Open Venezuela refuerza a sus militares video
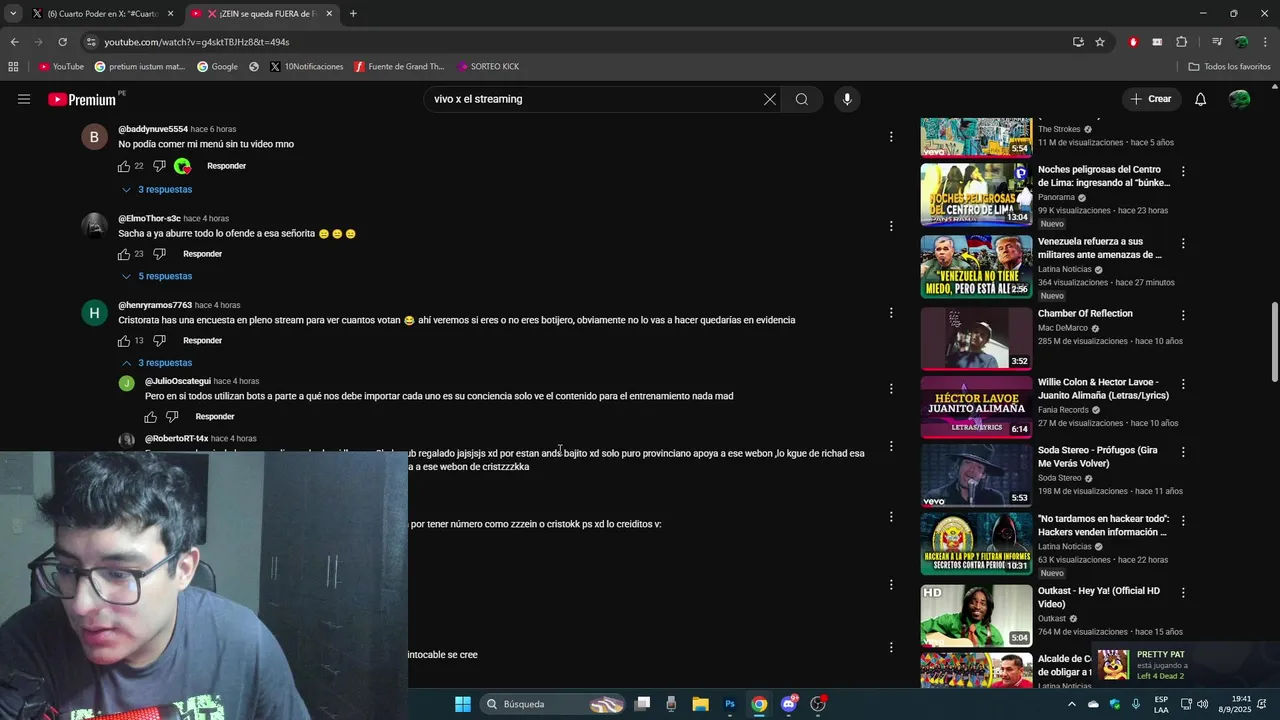This screenshot has width=1280, height=720. (1100, 248)
